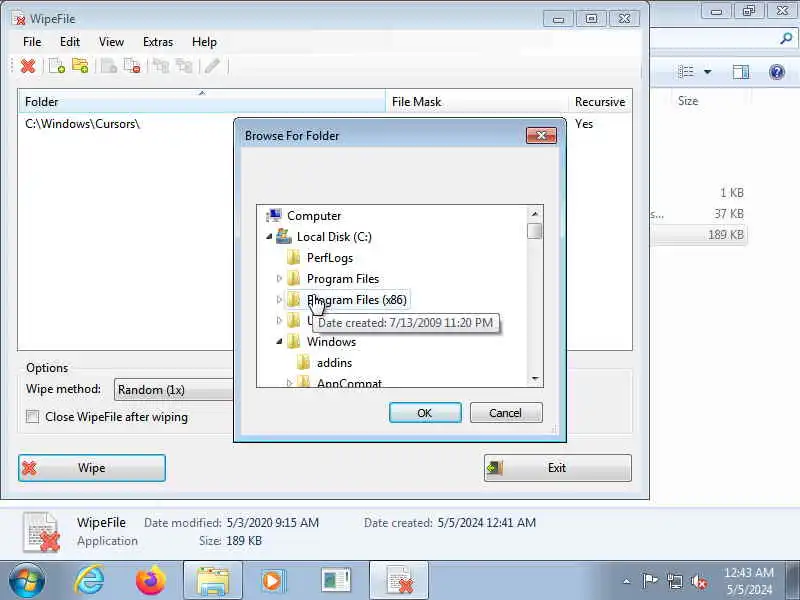
Task: Toggle the Explorer preview pane icon
Action: click(741, 72)
